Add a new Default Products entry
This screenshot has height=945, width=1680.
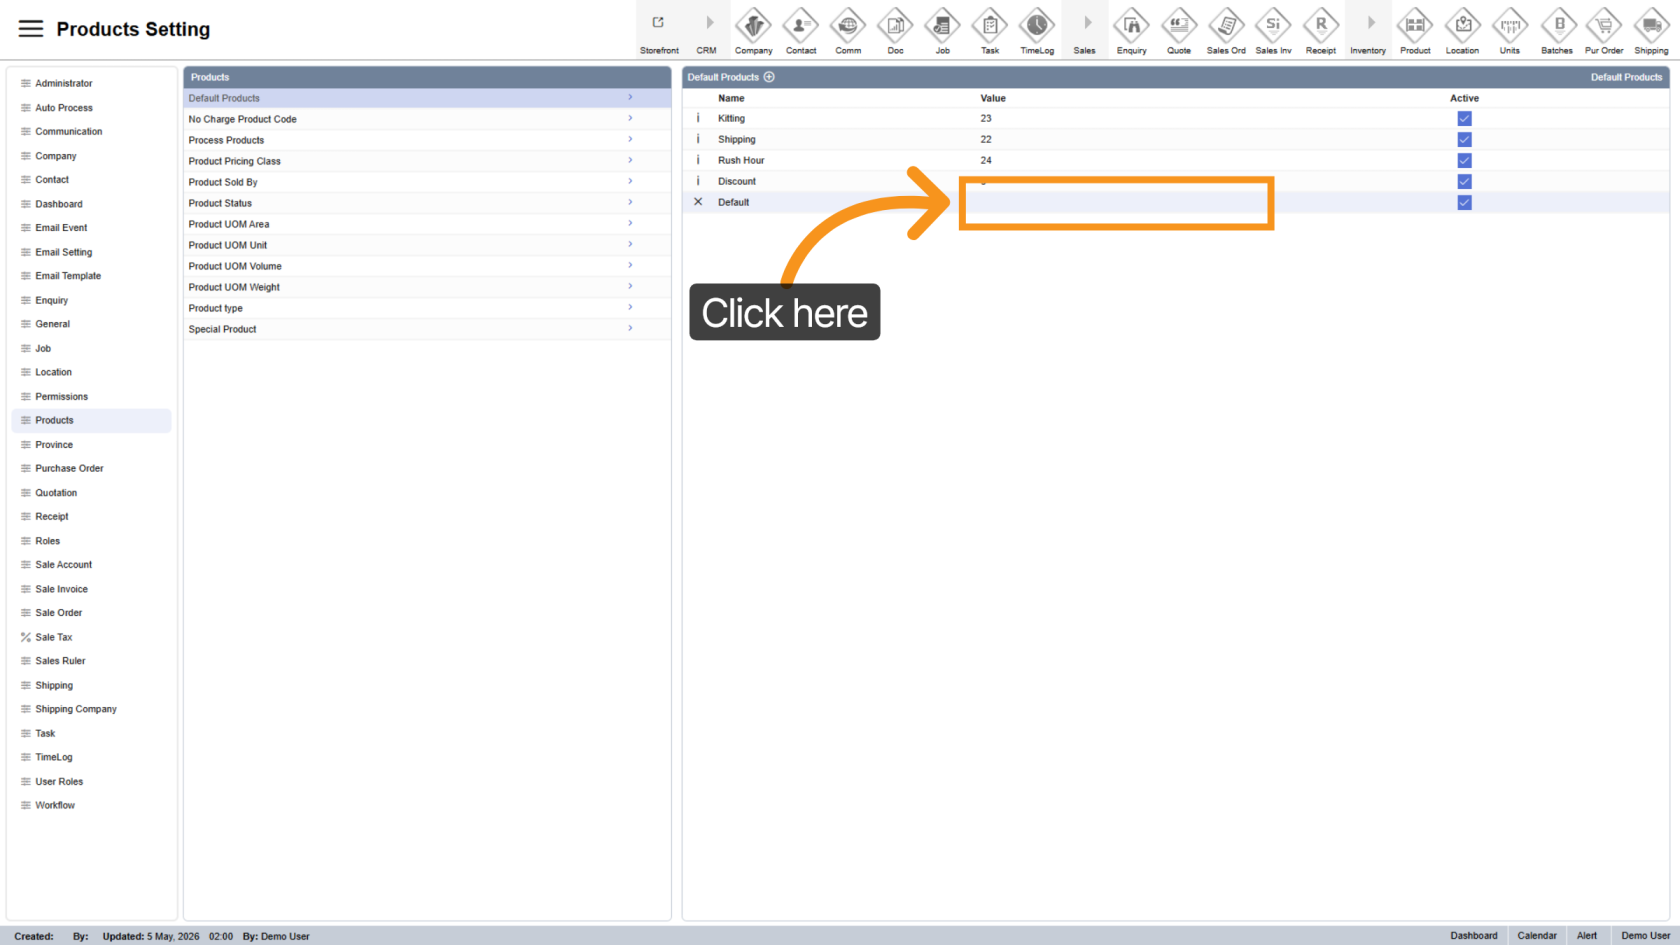click(x=769, y=77)
